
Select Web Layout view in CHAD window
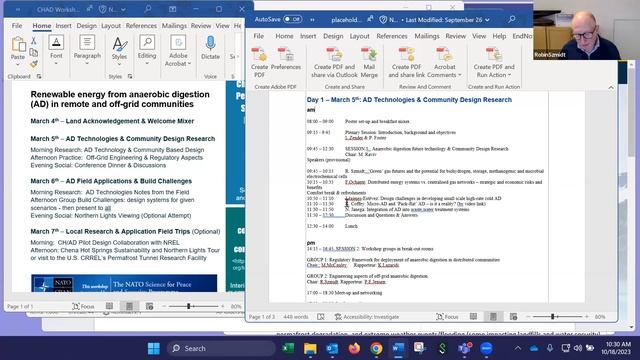[x=149, y=306]
